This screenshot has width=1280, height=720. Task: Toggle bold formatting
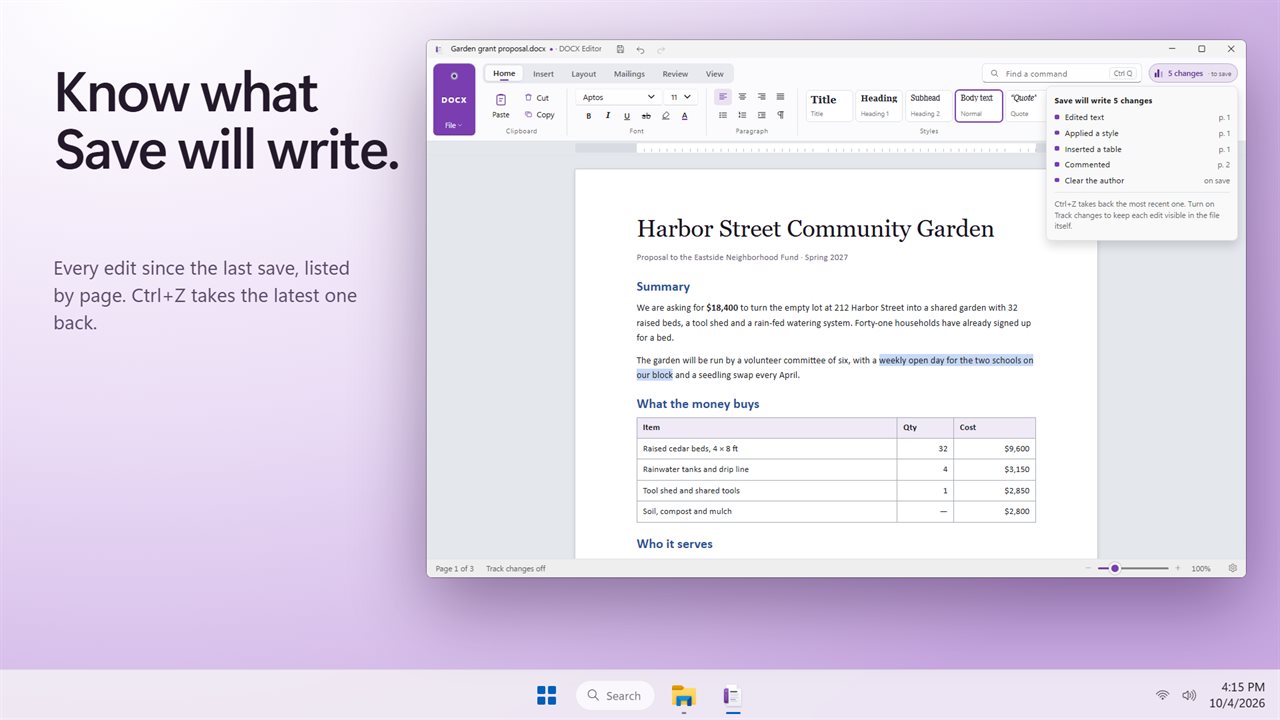tap(589, 116)
